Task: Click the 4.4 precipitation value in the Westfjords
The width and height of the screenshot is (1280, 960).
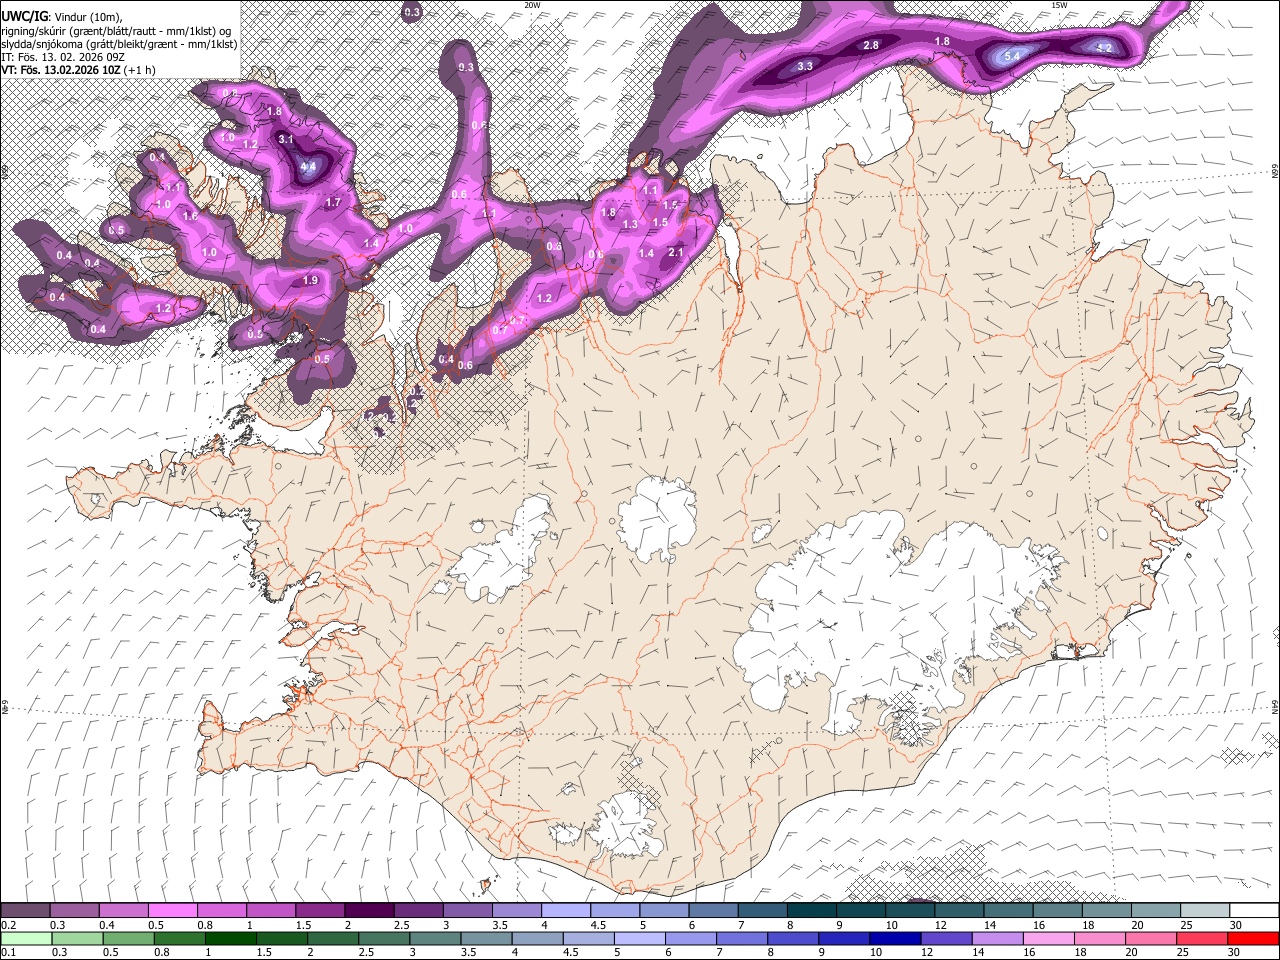Action: pyautogui.click(x=308, y=166)
